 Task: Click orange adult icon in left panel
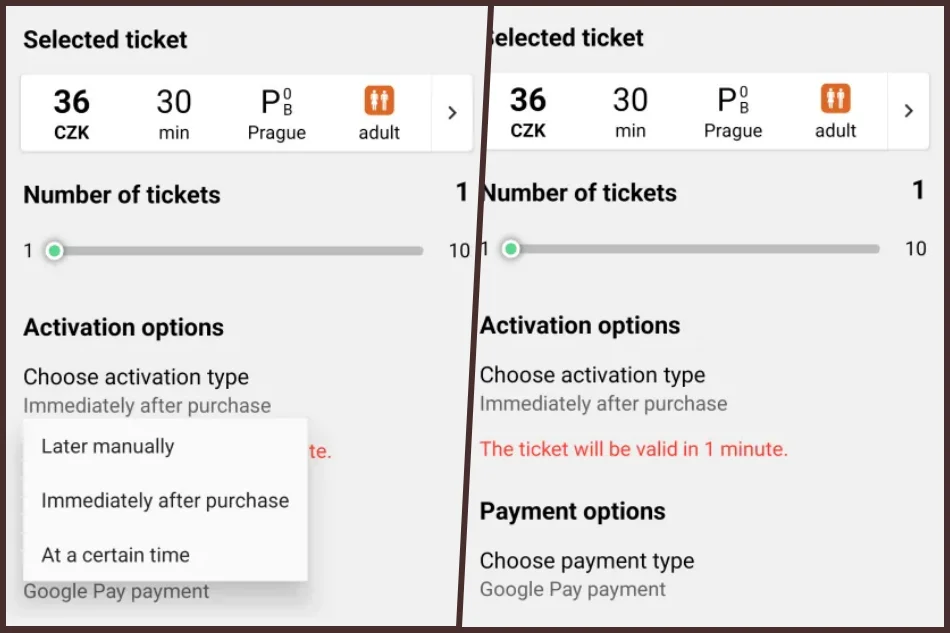[x=378, y=101]
